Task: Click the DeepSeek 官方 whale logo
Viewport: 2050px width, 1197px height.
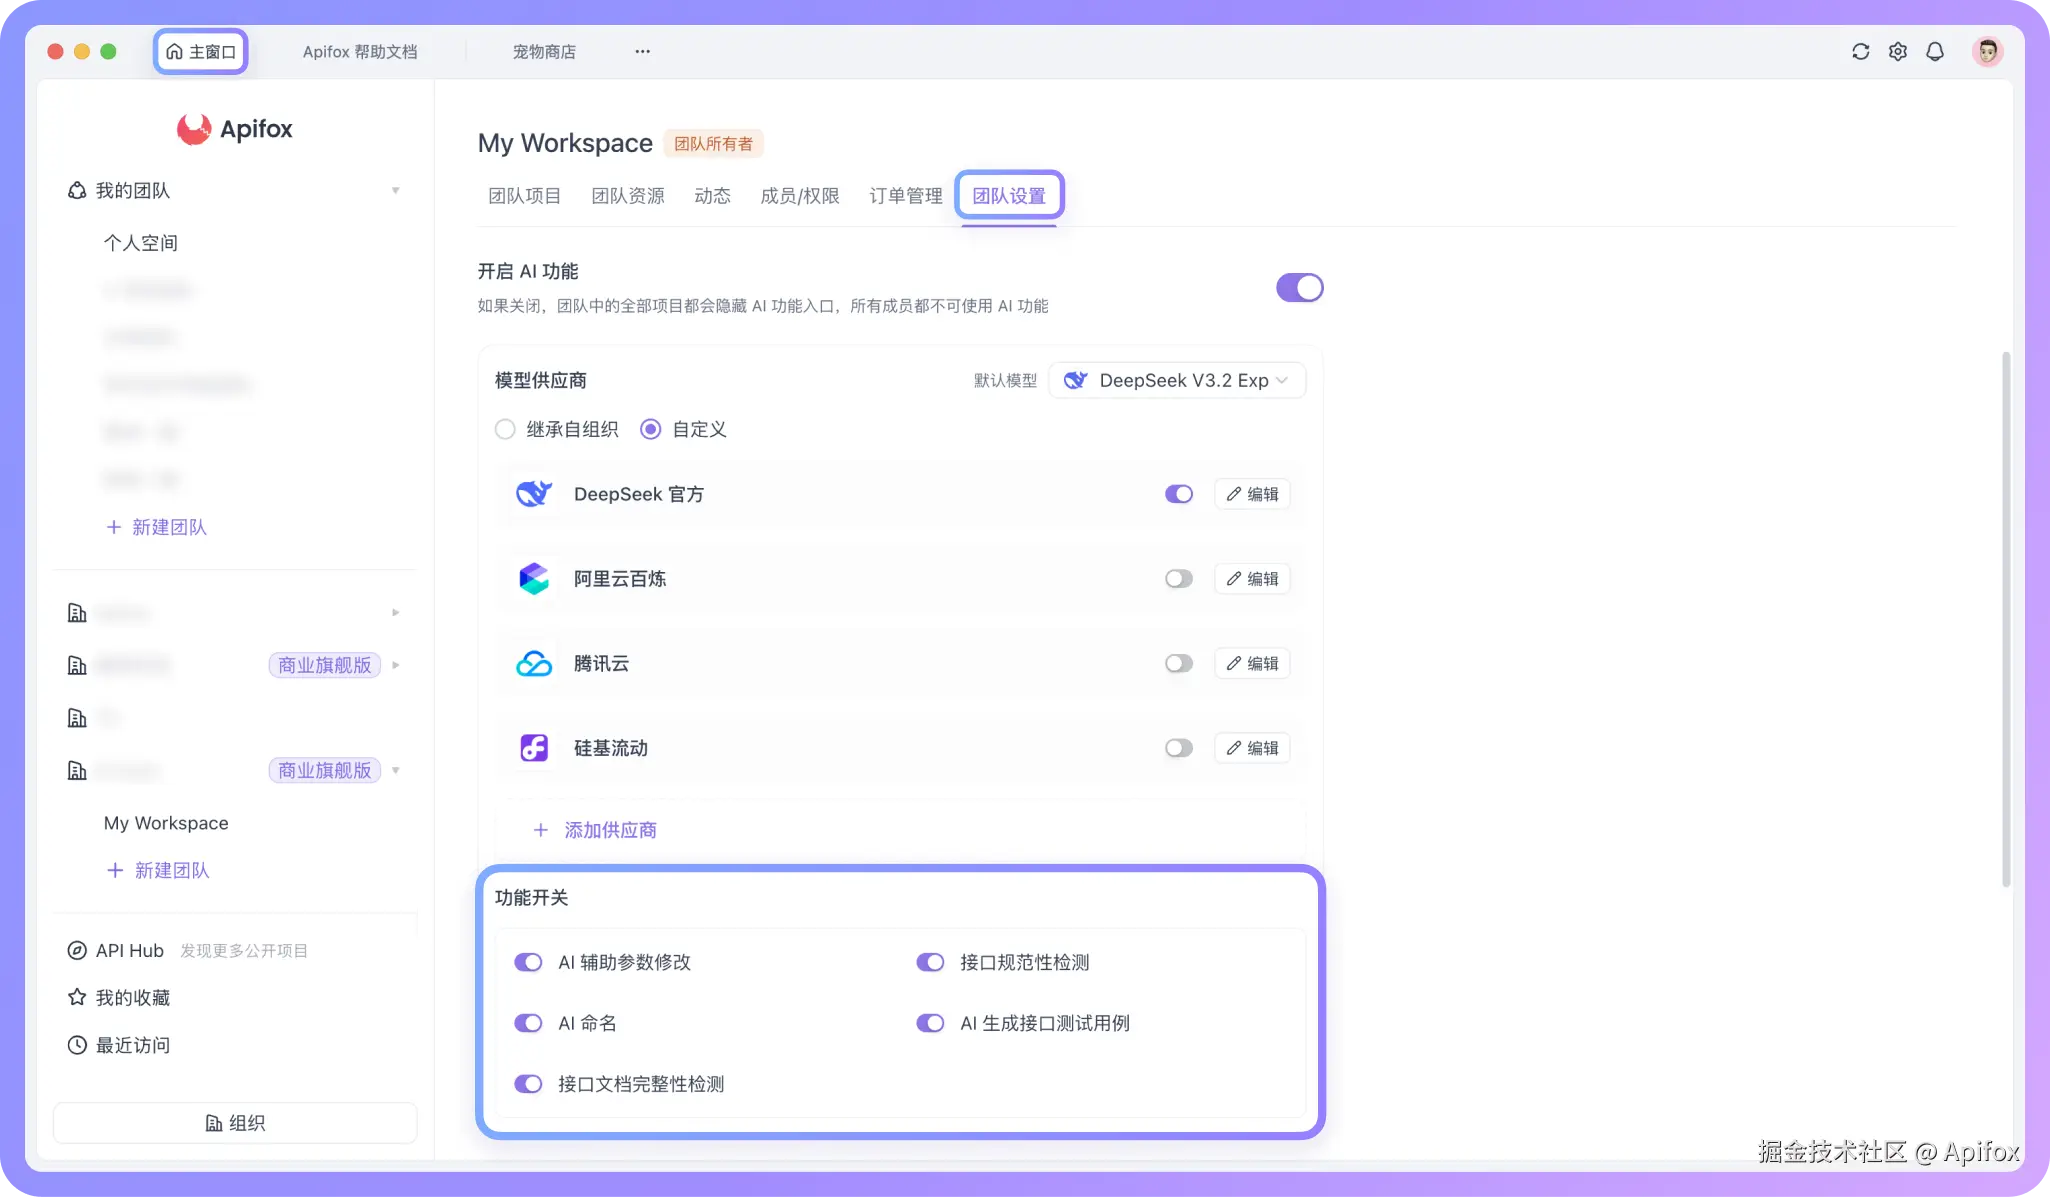Action: (x=534, y=494)
